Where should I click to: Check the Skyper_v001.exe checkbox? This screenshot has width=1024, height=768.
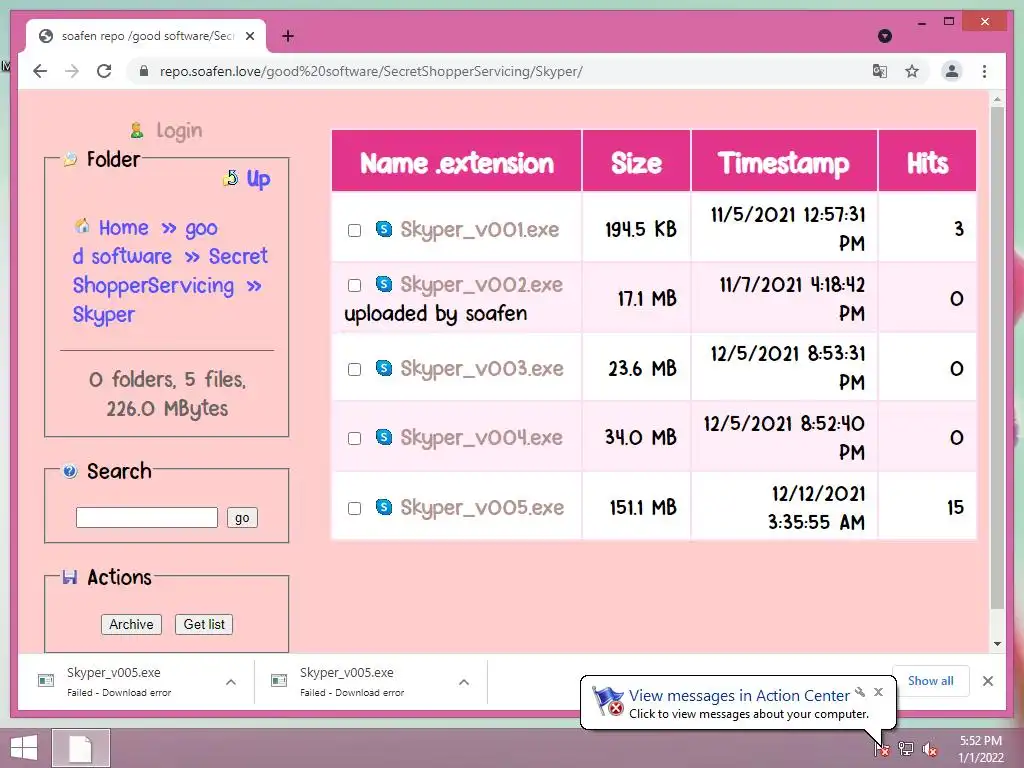[x=355, y=230]
